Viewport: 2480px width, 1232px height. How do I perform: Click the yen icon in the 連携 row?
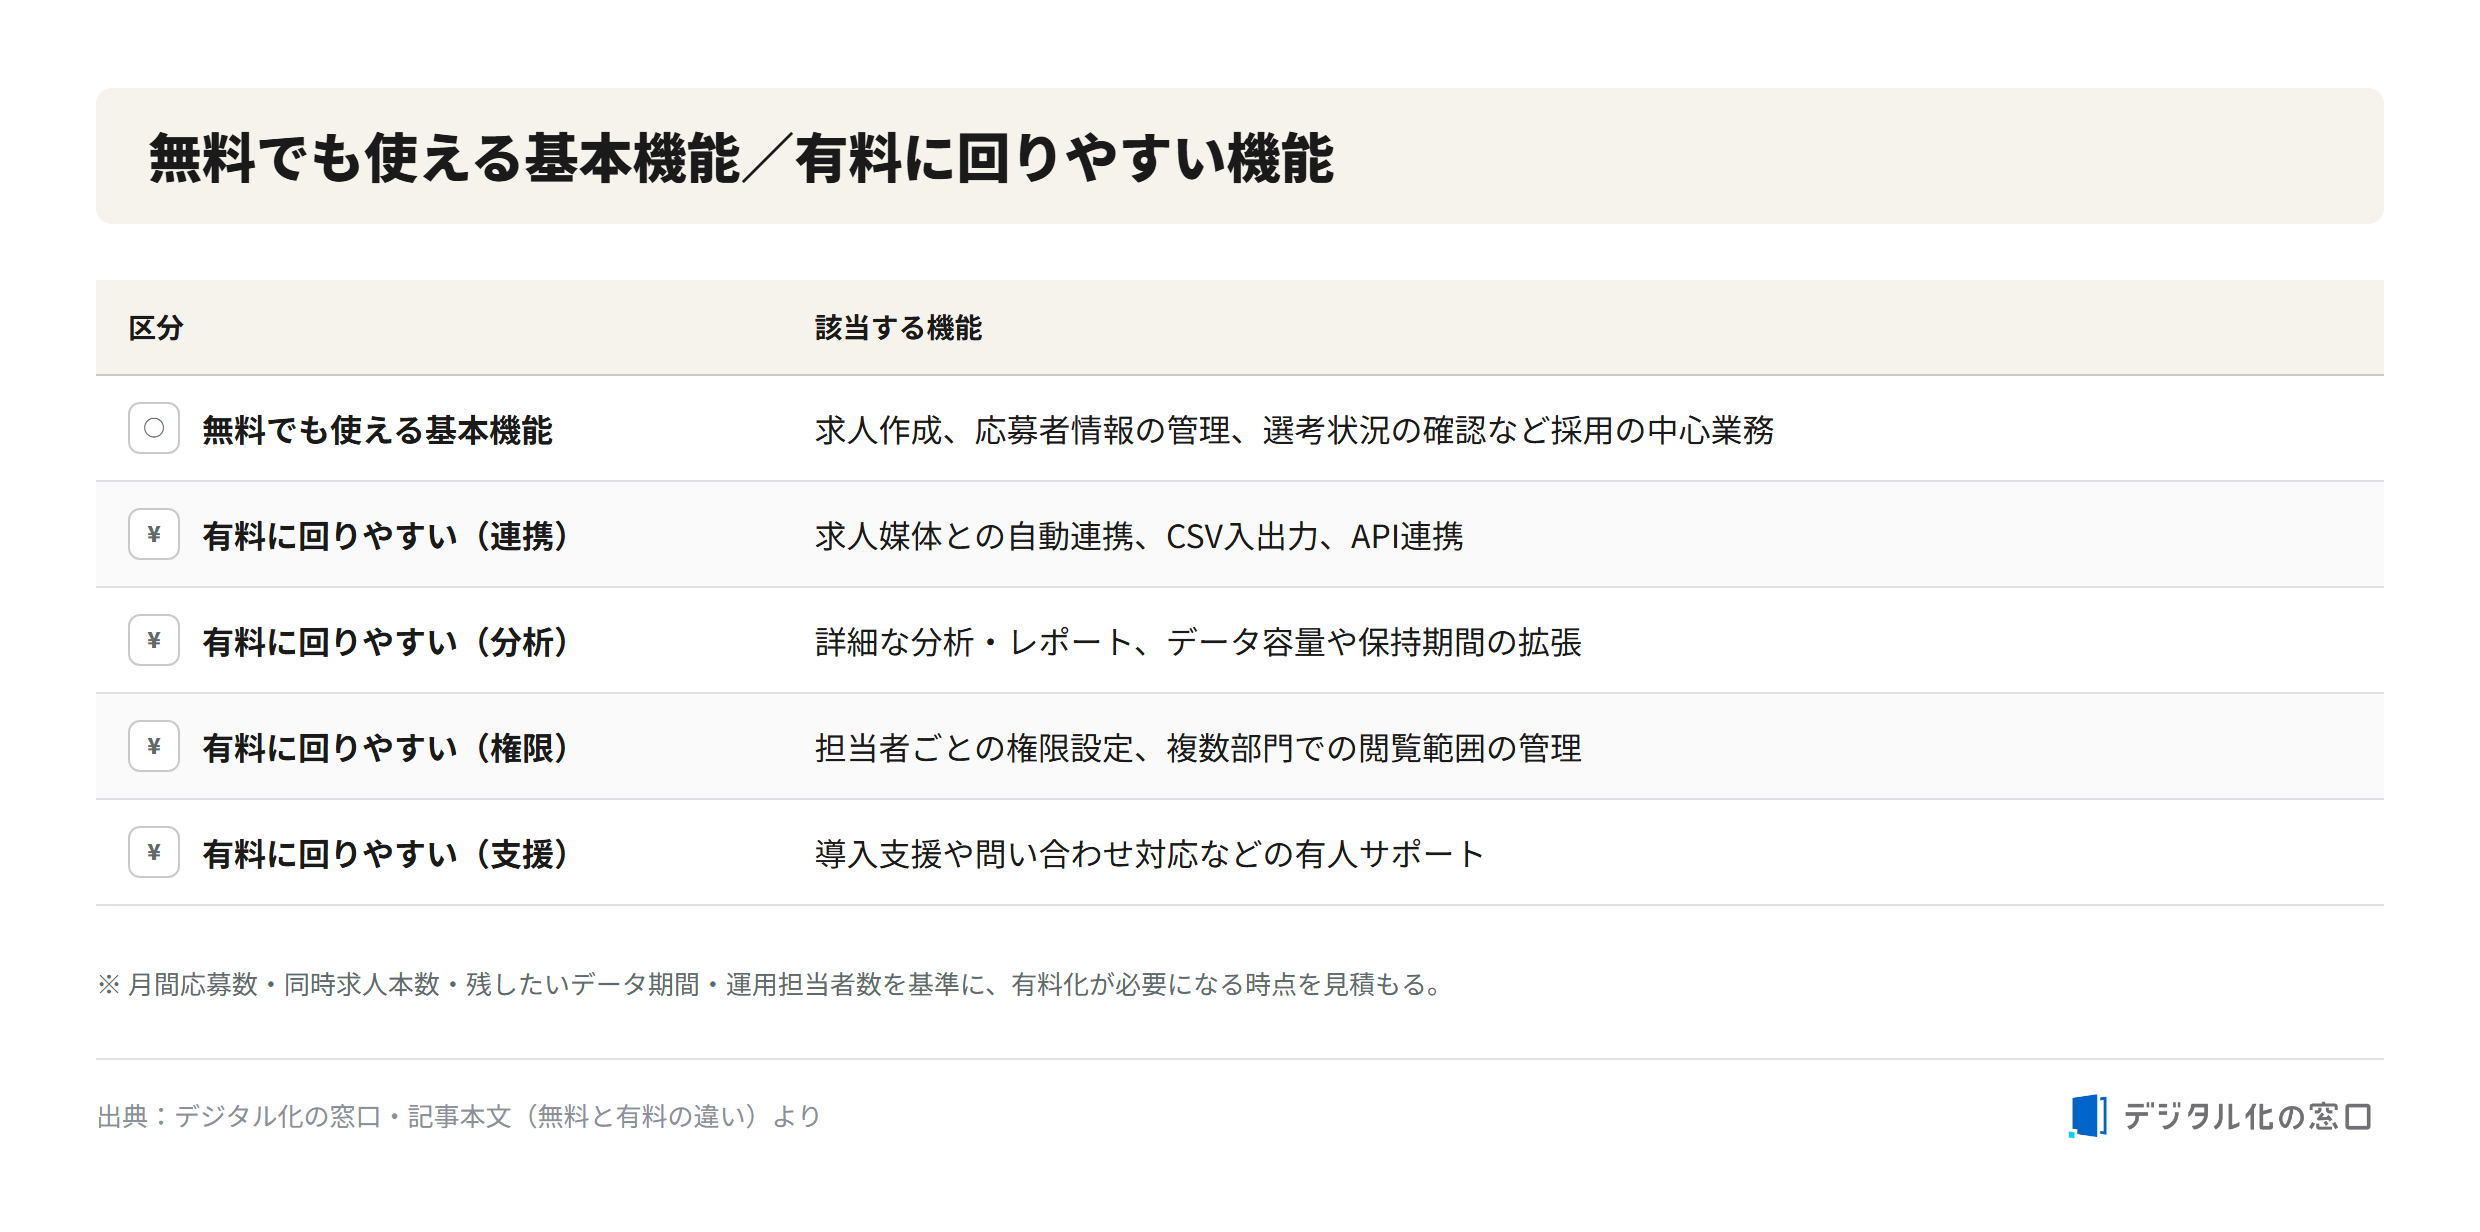(x=154, y=534)
